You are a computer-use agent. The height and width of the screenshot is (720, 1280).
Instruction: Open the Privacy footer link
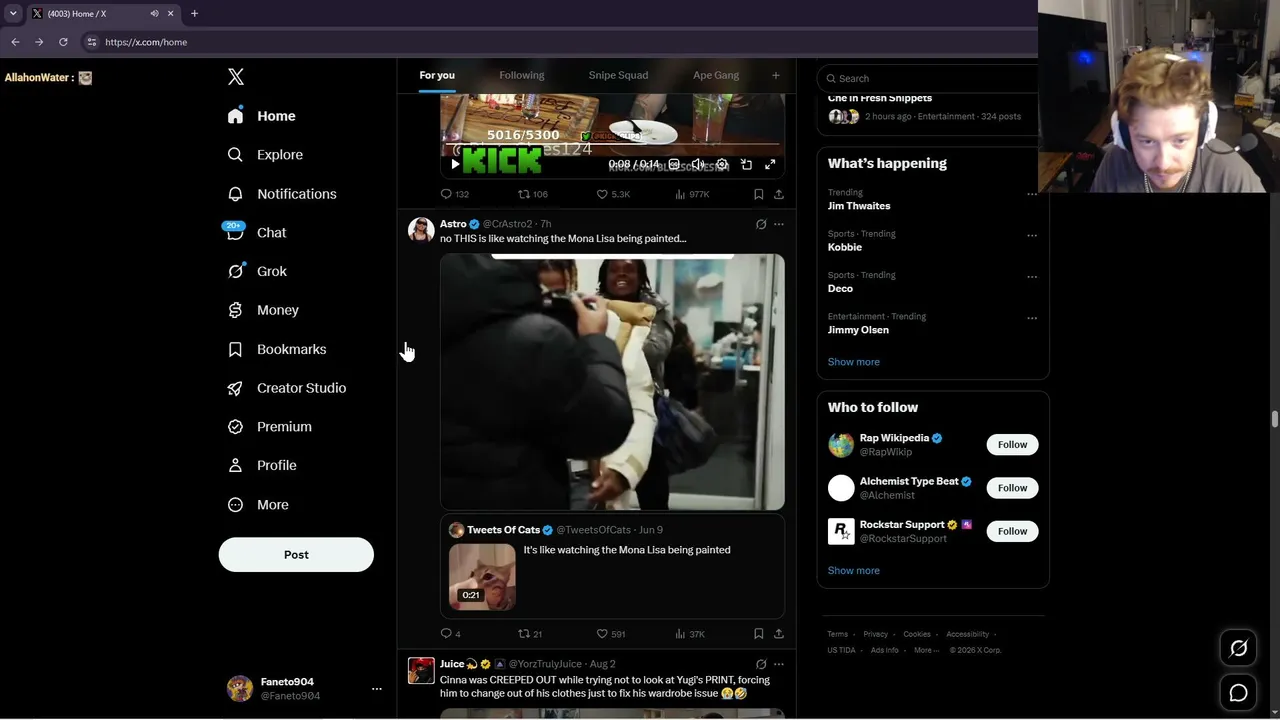pos(876,634)
